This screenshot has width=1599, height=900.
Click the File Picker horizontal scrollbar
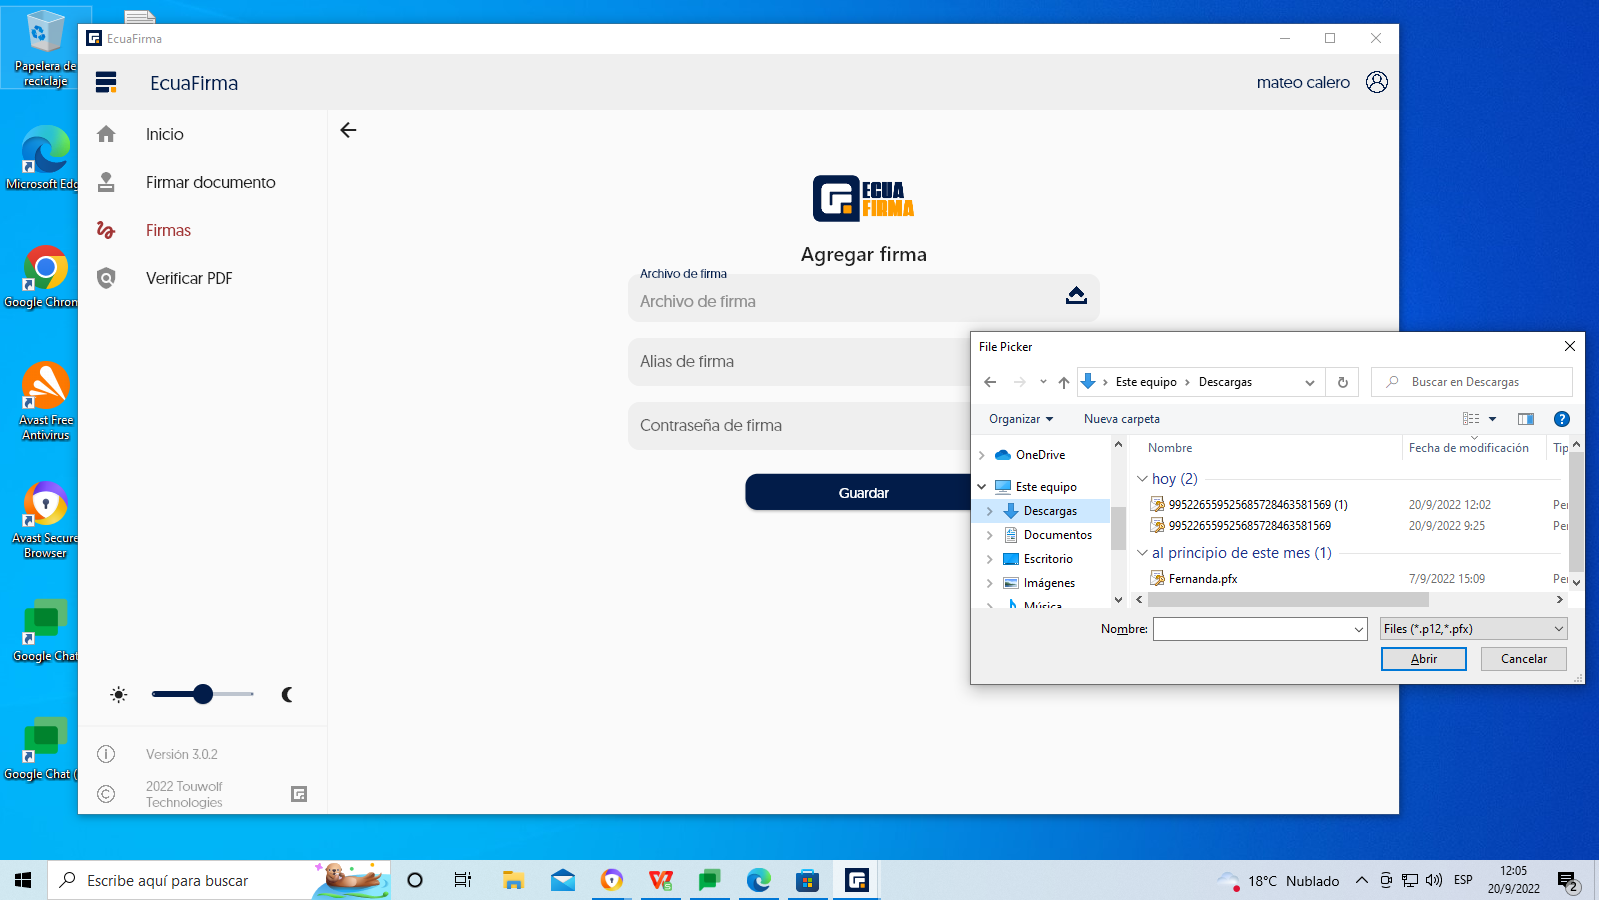[x=1288, y=600]
